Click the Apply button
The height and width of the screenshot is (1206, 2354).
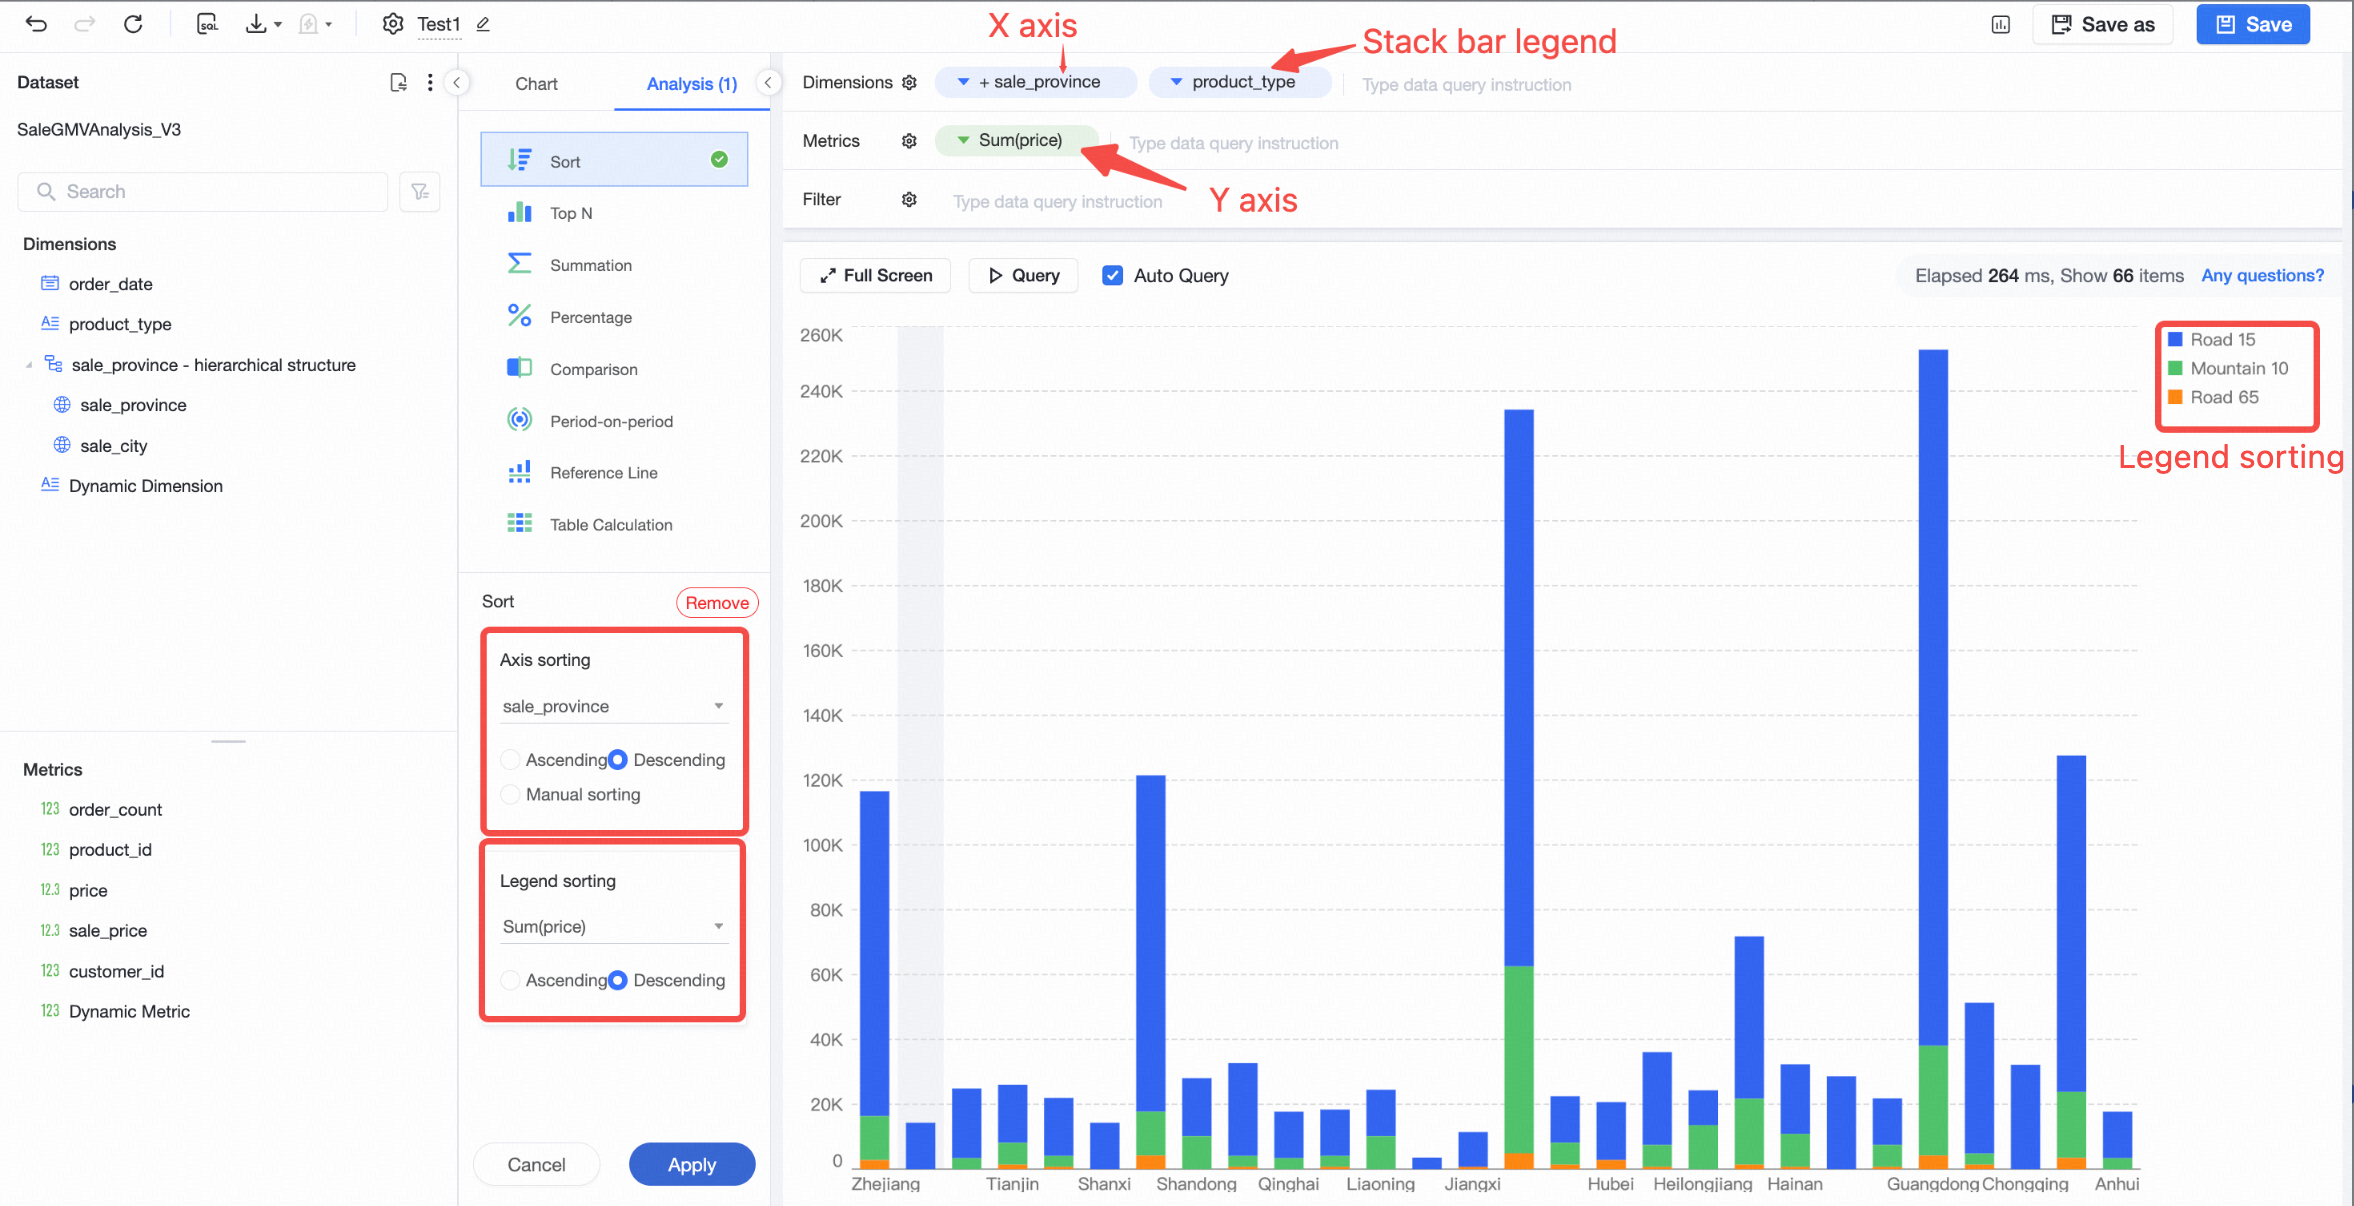click(692, 1165)
